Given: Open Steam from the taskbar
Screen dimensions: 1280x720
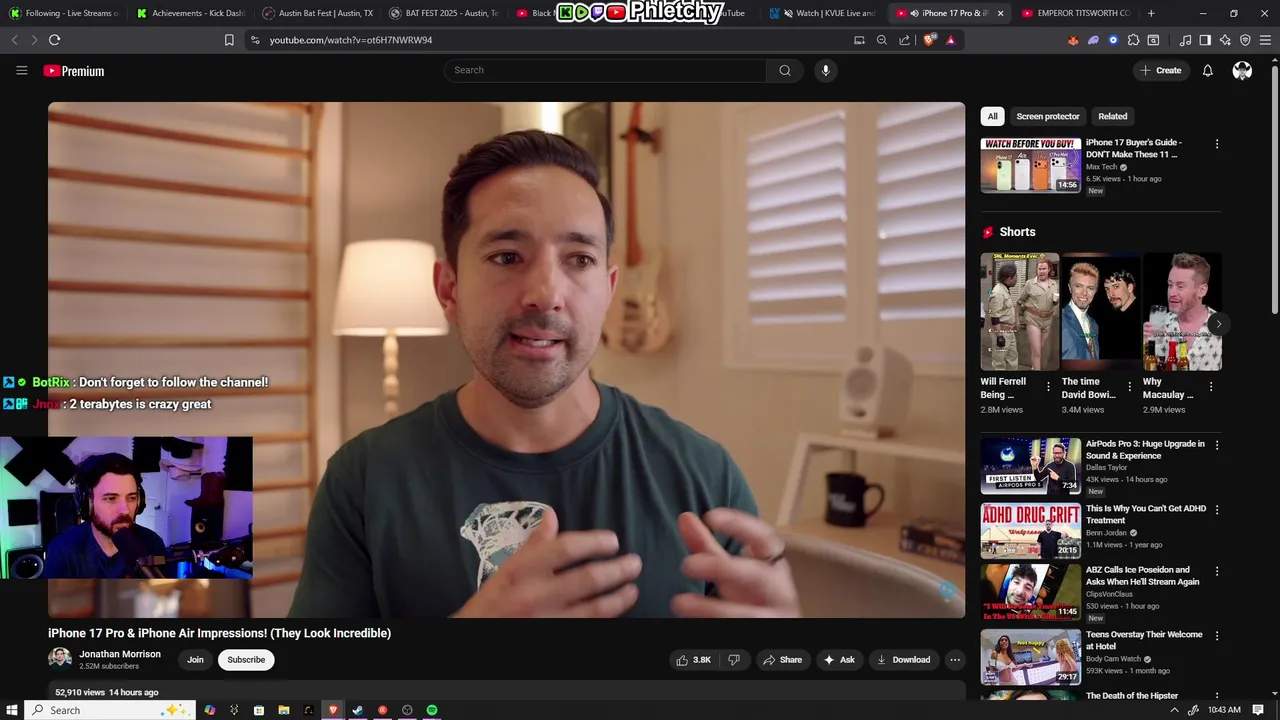Looking at the screenshot, I should 357,710.
